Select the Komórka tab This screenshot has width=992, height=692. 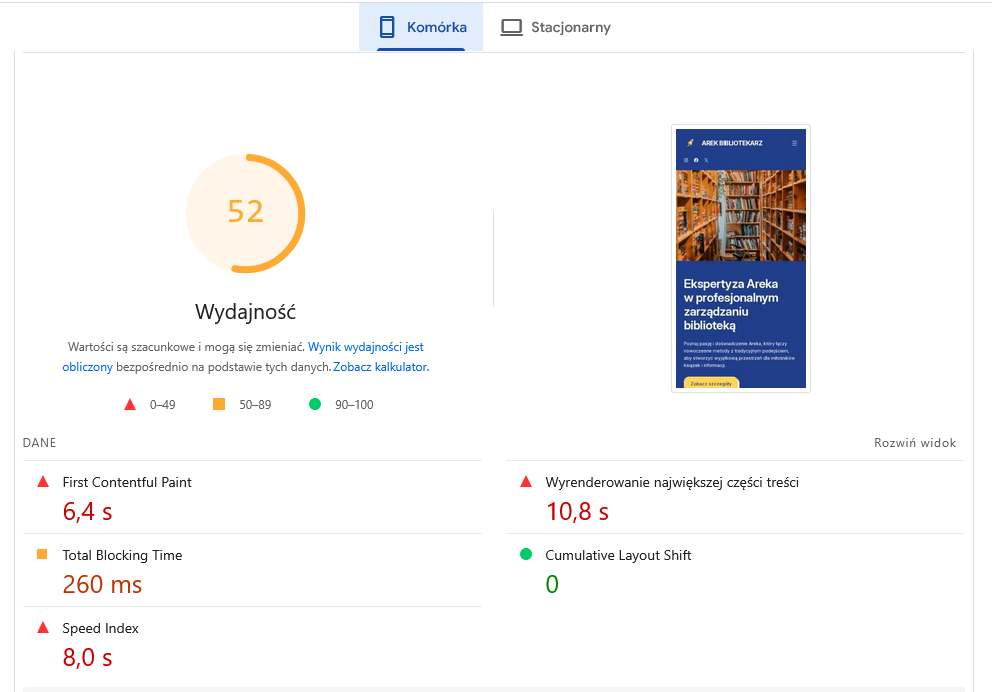tap(430, 28)
